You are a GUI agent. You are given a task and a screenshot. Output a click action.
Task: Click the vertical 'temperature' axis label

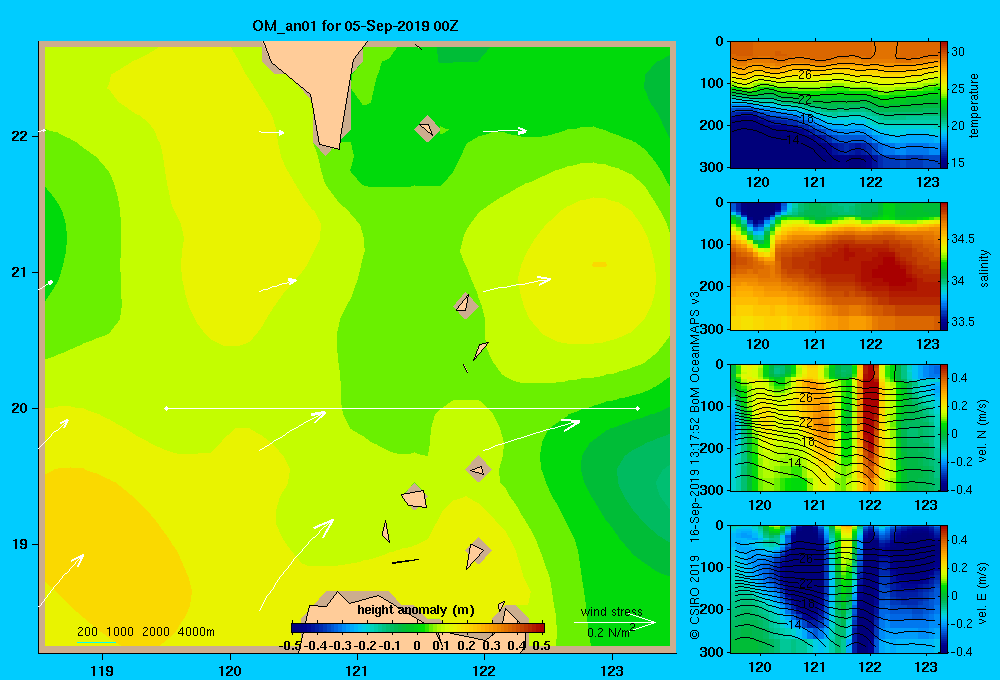click(x=974, y=105)
